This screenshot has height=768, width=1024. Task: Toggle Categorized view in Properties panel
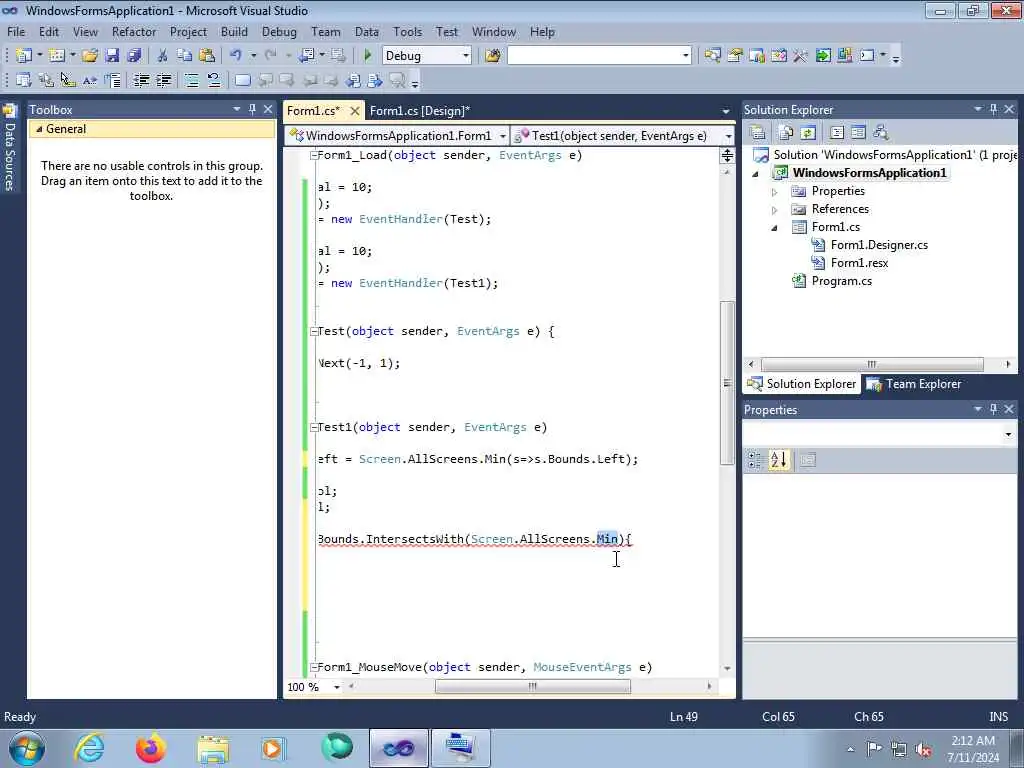(755, 460)
